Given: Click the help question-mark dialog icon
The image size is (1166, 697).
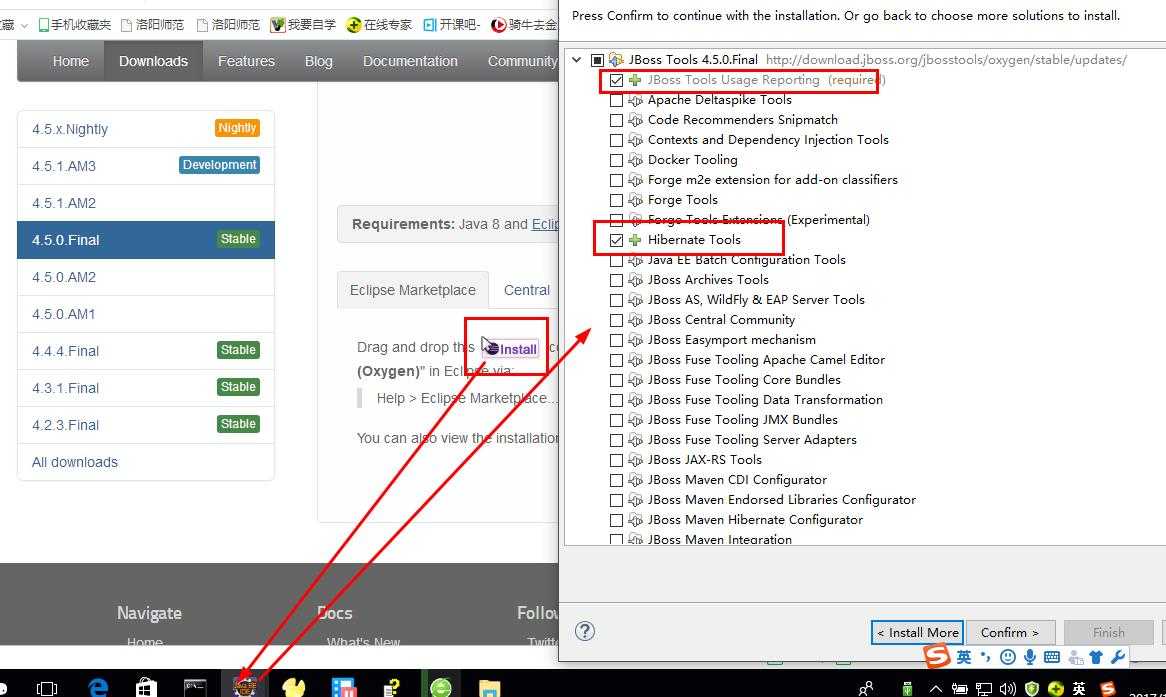Looking at the screenshot, I should tap(584, 632).
